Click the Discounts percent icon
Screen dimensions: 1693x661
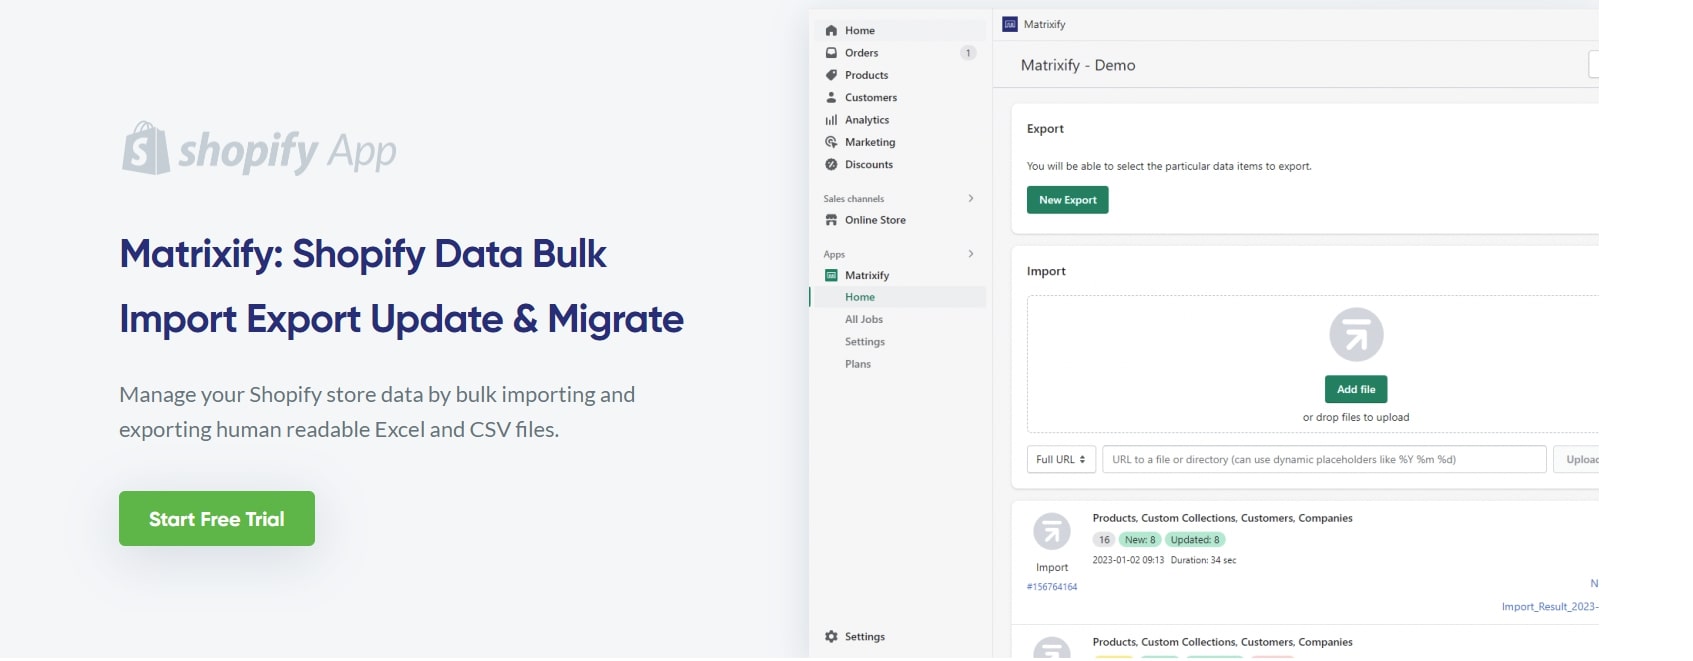tap(831, 164)
